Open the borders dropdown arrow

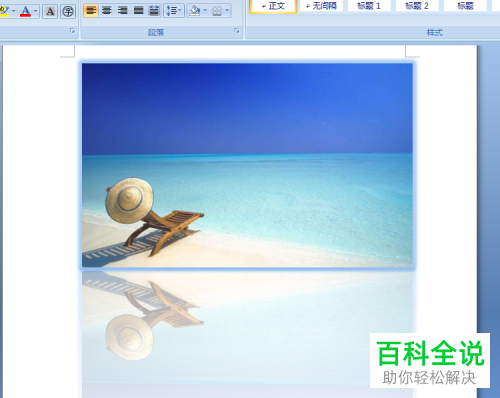(x=227, y=11)
